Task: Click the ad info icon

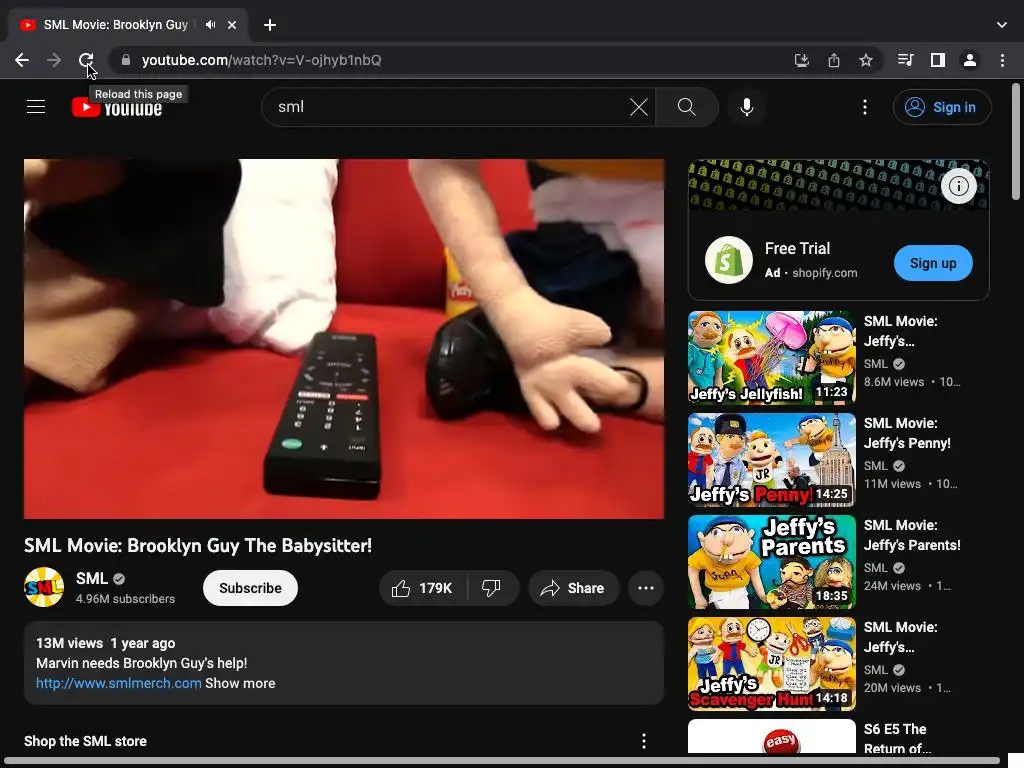Action: click(958, 186)
